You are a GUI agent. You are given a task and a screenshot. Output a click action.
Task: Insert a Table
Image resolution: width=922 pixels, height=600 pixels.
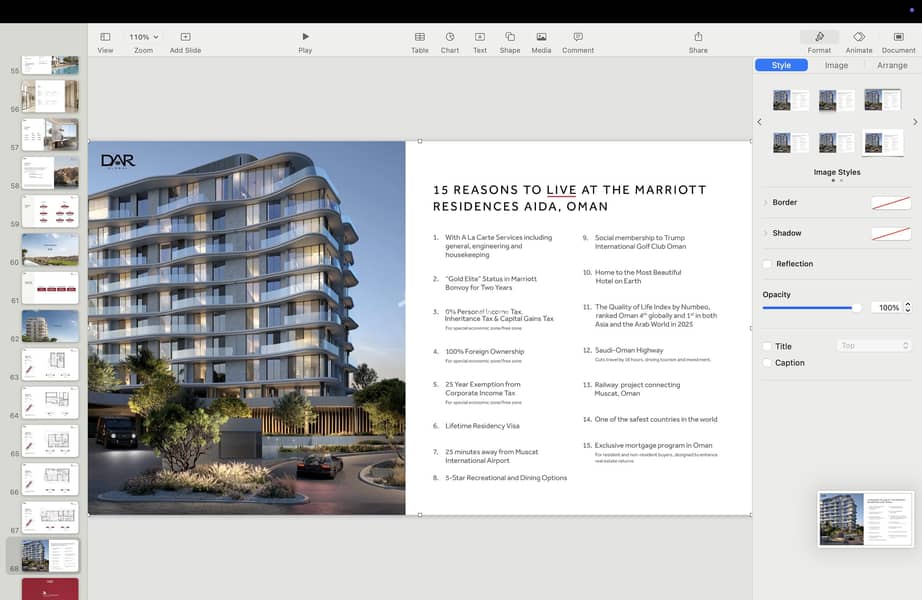pos(420,36)
